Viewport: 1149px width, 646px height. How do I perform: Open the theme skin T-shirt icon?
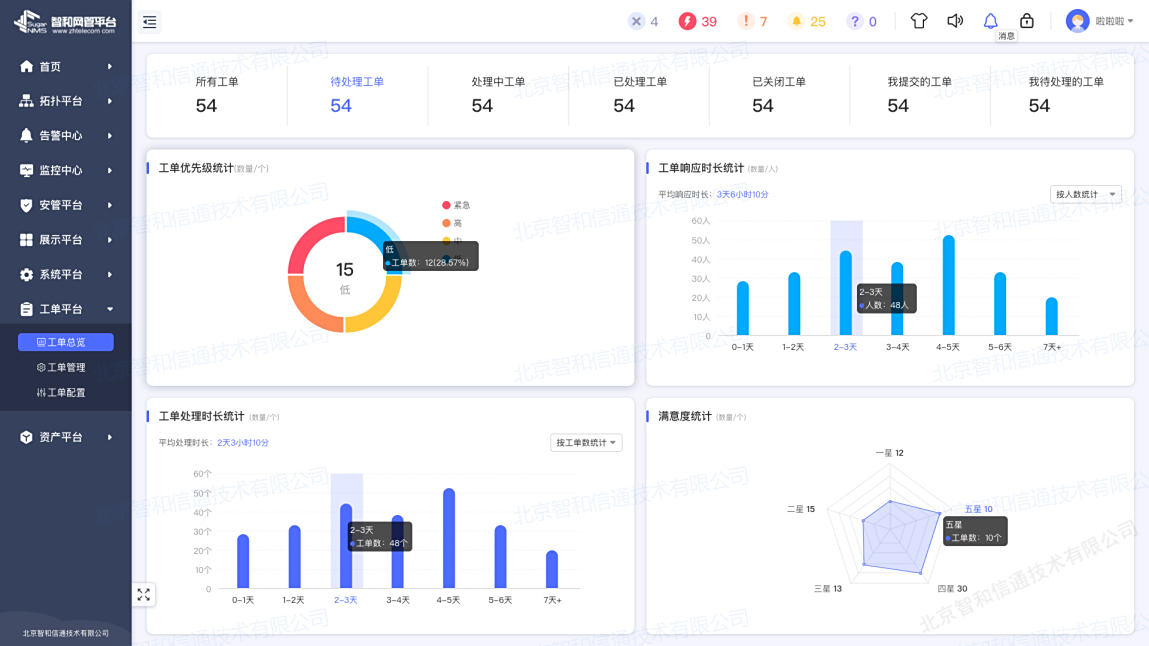point(919,21)
